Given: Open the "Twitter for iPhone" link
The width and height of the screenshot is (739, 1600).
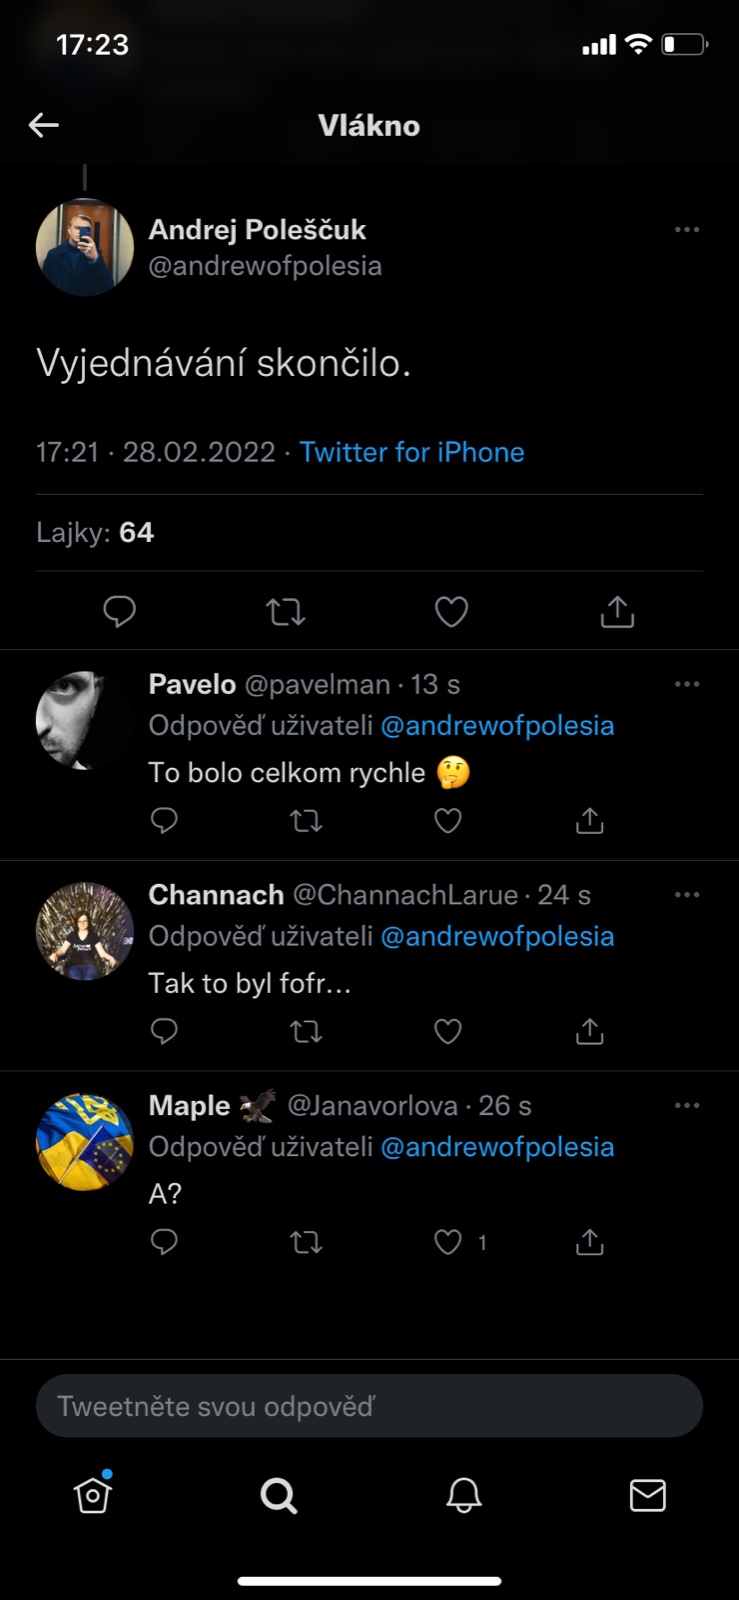Looking at the screenshot, I should [412, 452].
